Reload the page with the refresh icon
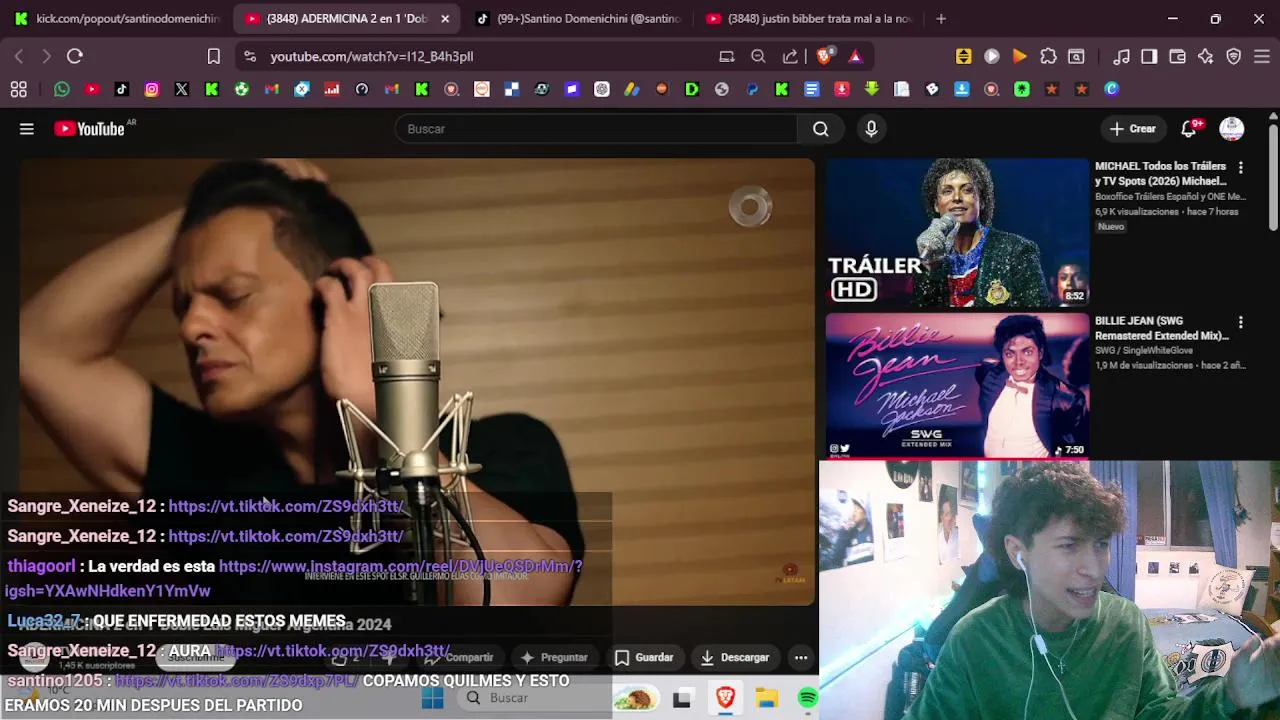Image resolution: width=1280 pixels, height=720 pixels. click(x=75, y=56)
